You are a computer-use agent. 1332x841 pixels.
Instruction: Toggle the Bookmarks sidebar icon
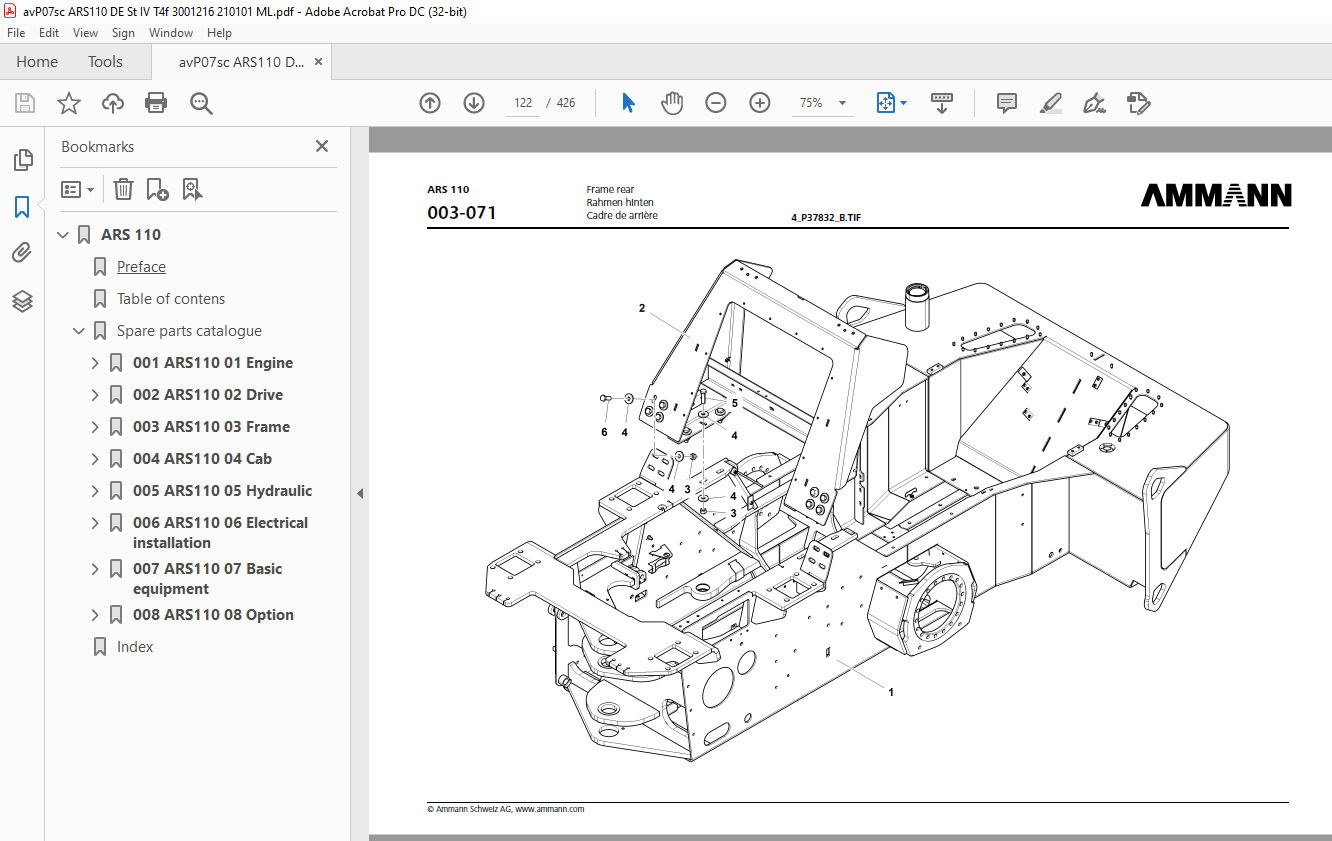22,207
